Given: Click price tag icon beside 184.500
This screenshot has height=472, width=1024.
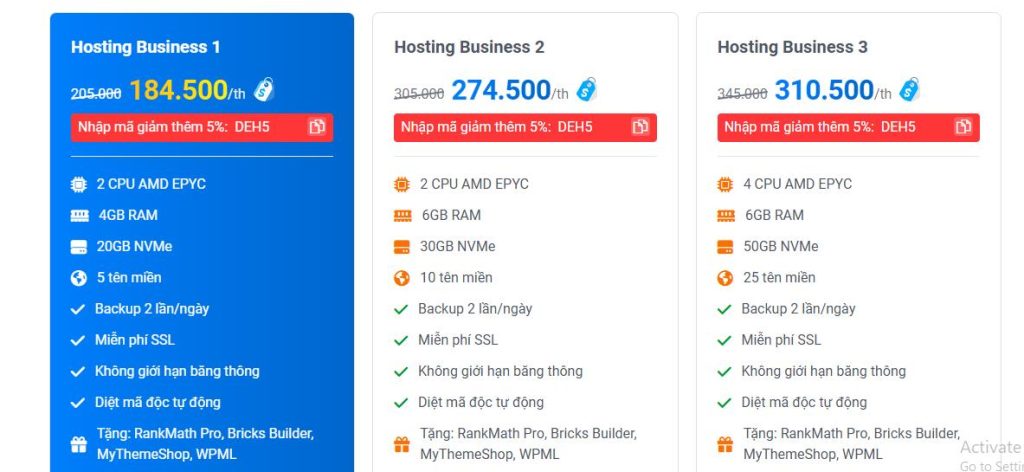Looking at the screenshot, I should [264, 90].
